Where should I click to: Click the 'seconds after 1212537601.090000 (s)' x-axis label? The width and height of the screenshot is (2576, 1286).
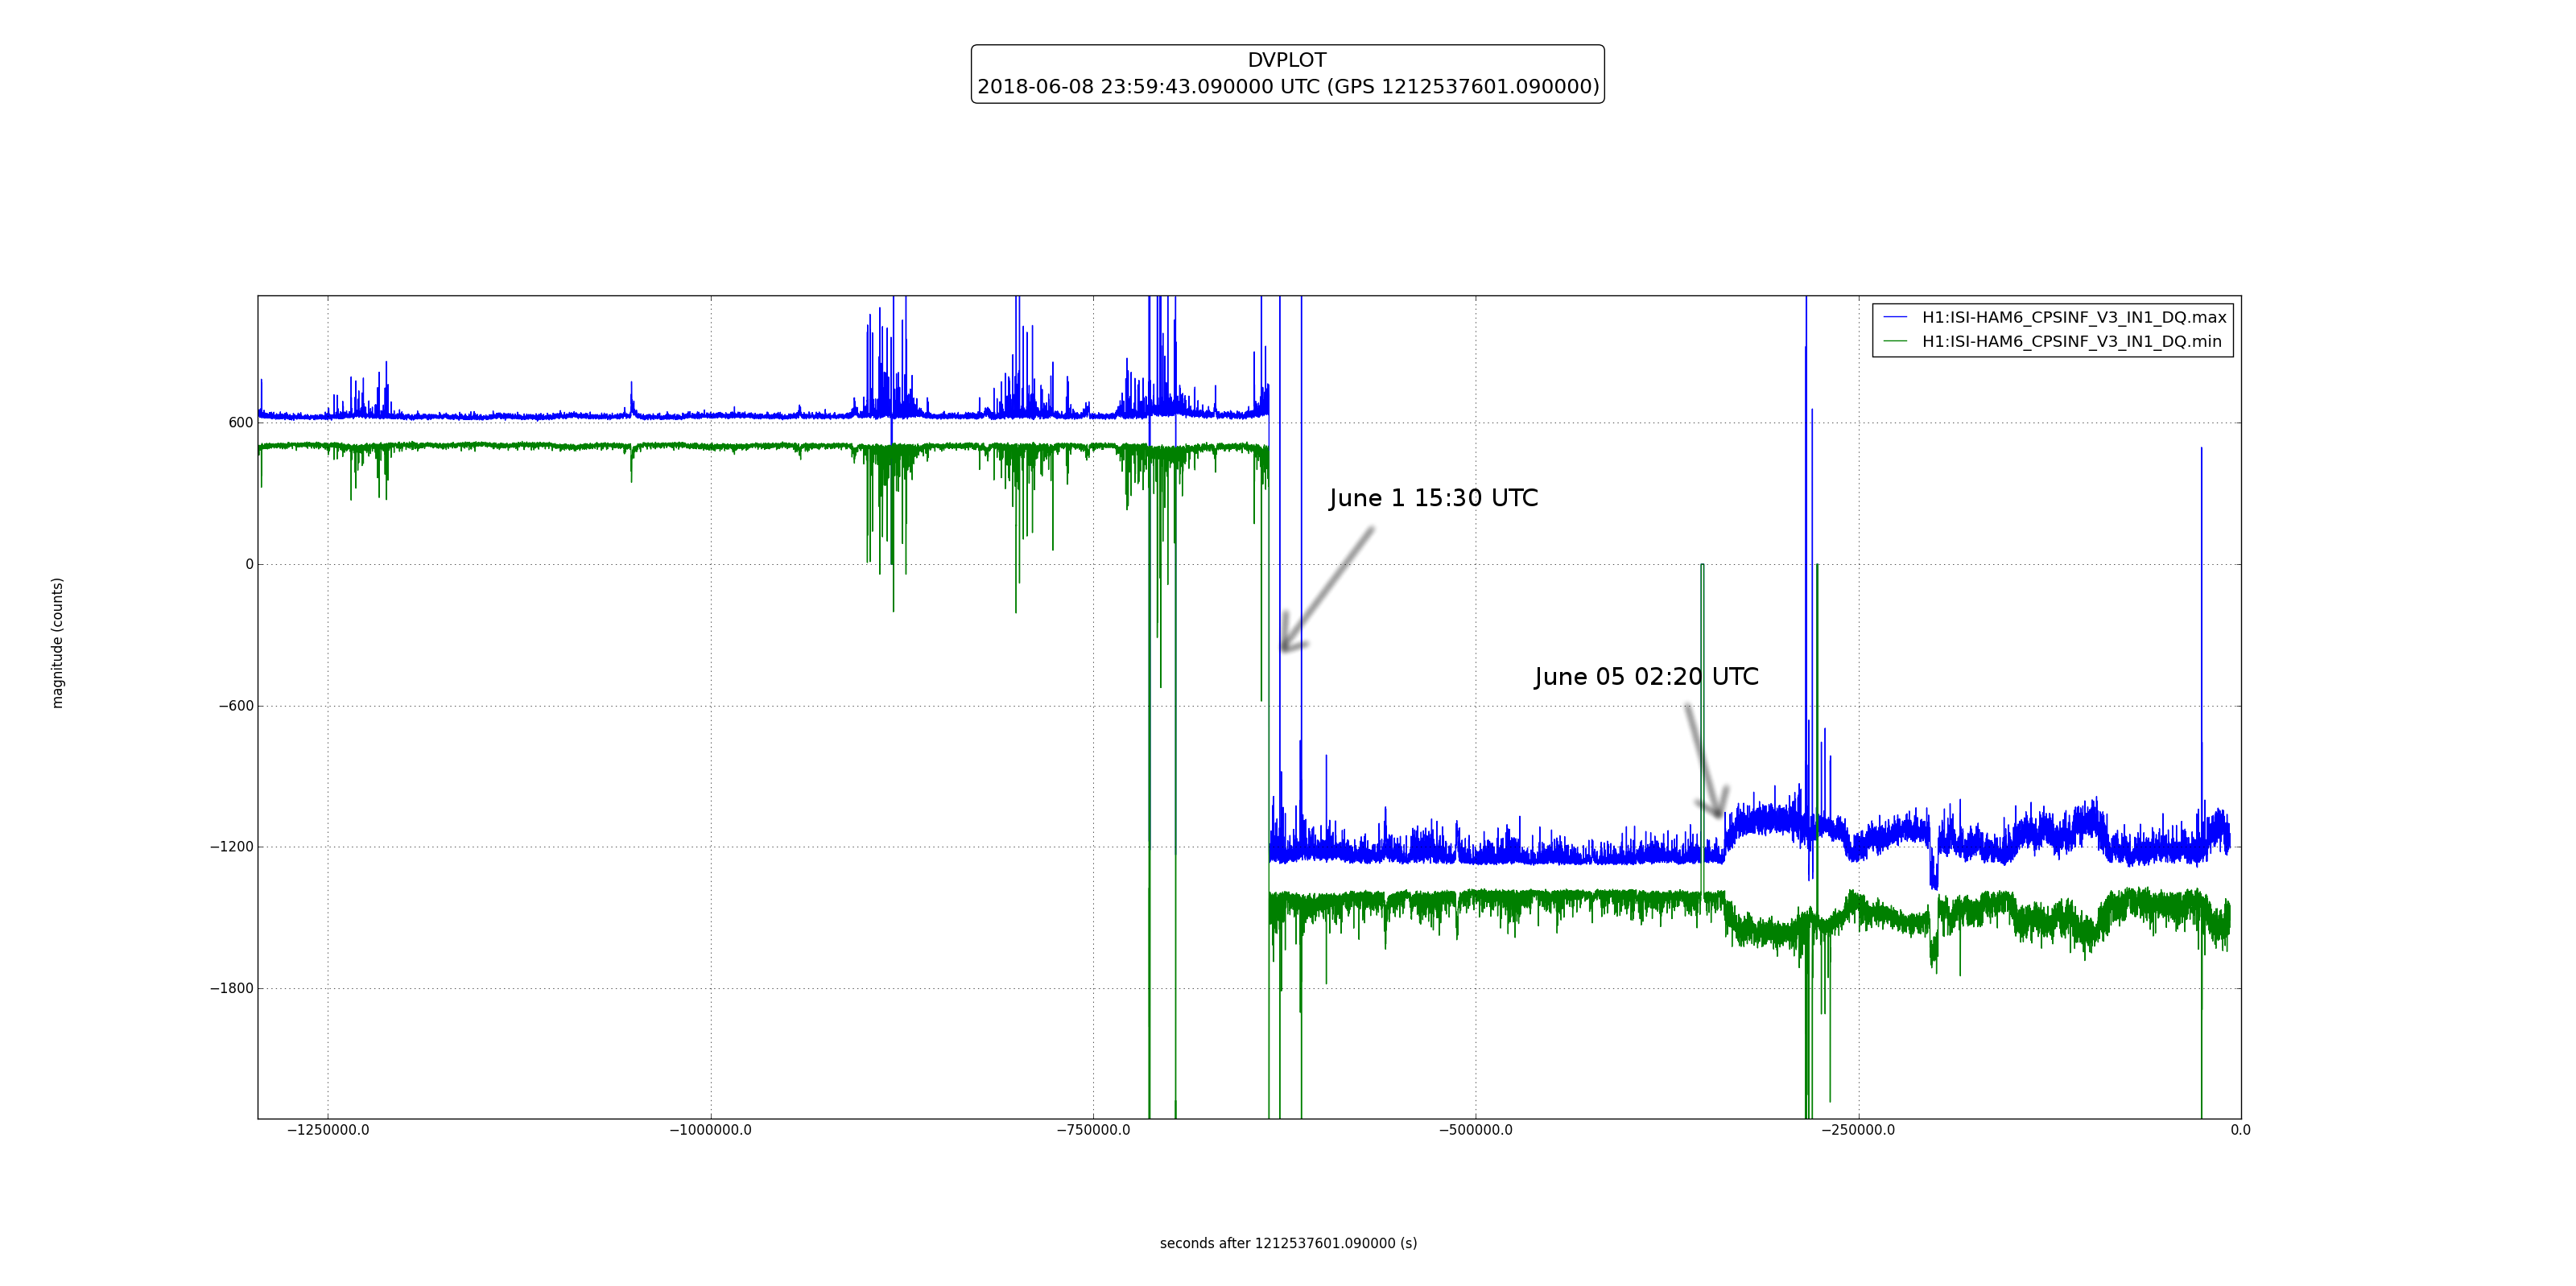(1288, 1243)
